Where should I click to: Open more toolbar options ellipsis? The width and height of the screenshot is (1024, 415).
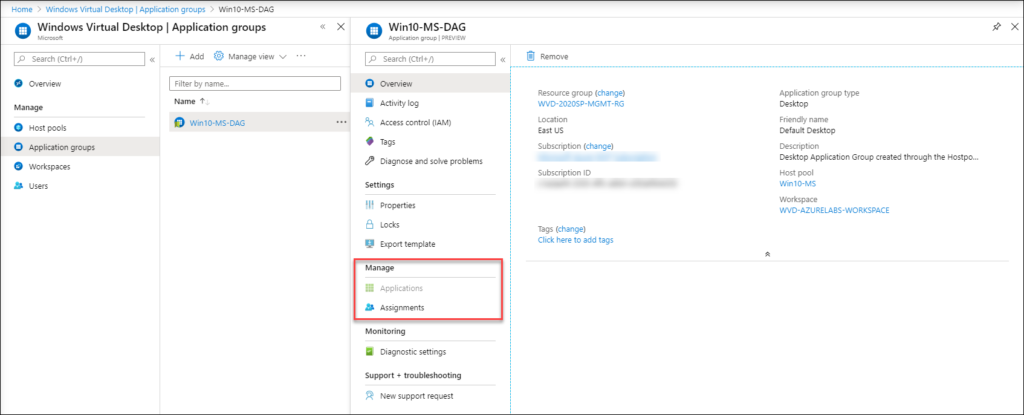pyautogui.click(x=301, y=56)
